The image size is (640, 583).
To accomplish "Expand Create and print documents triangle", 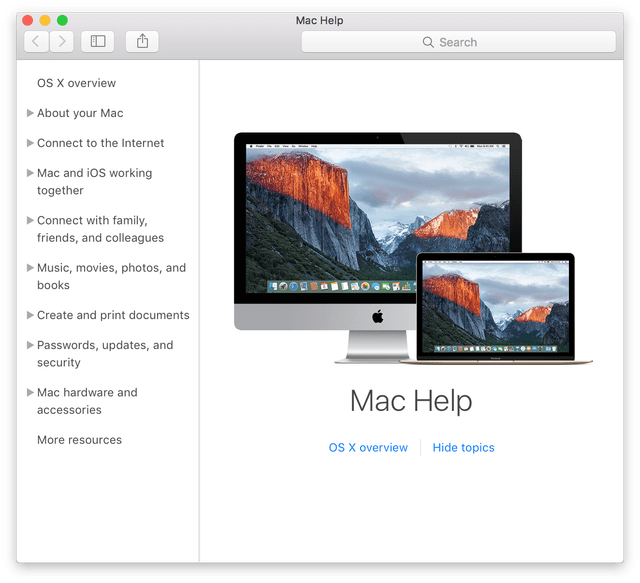I will pos(30,315).
